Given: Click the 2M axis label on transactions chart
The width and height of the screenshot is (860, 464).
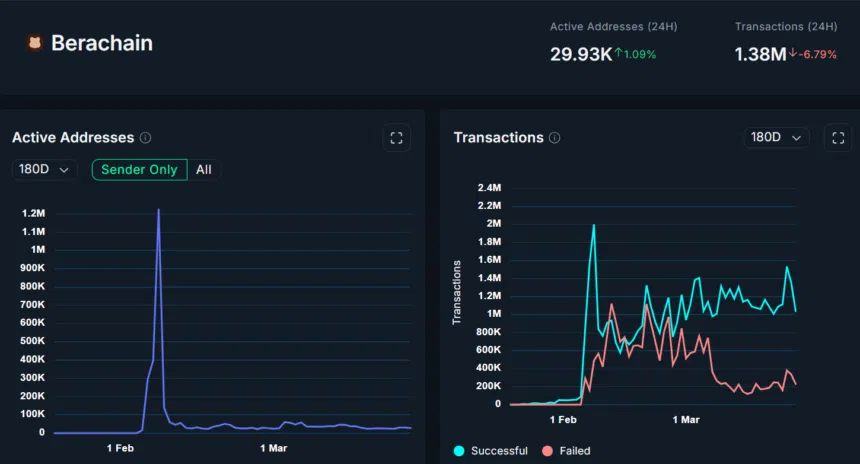Looking at the screenshot, I should point(494,223).
